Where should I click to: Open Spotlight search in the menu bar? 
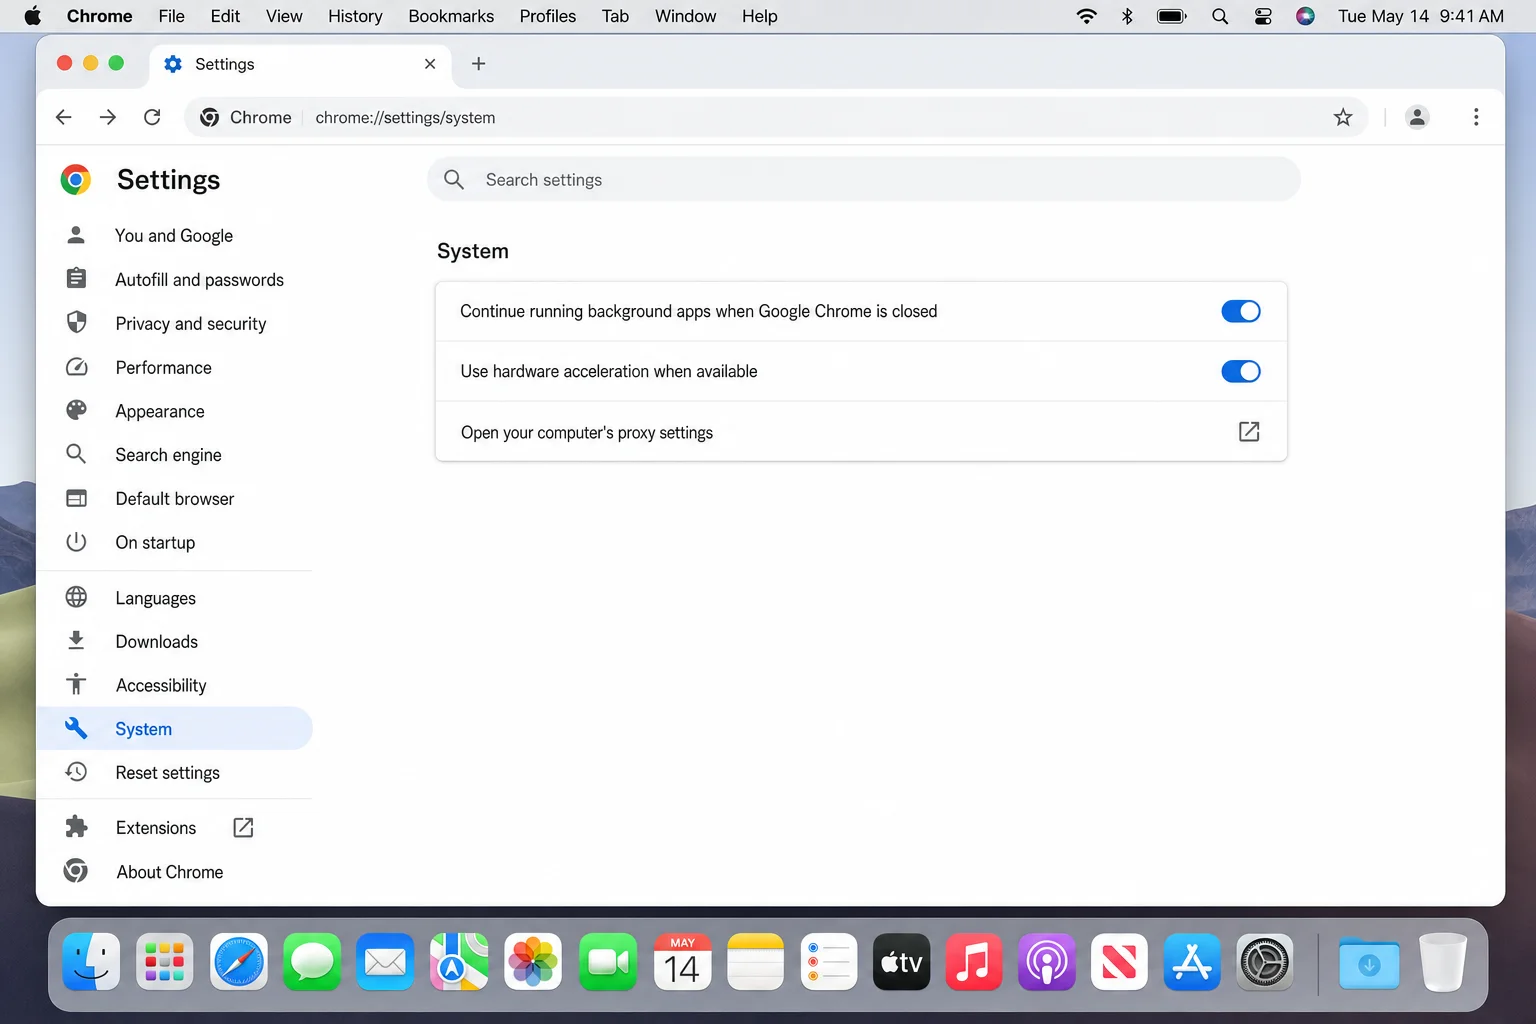(x=1220, y=16)
